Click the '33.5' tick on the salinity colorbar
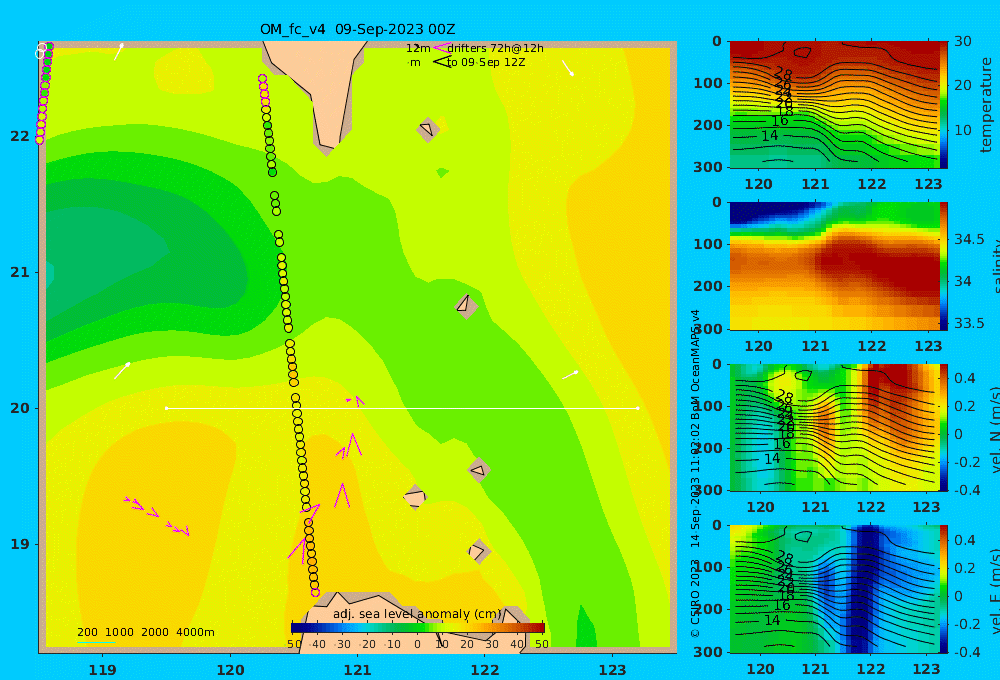 point(969,323)
